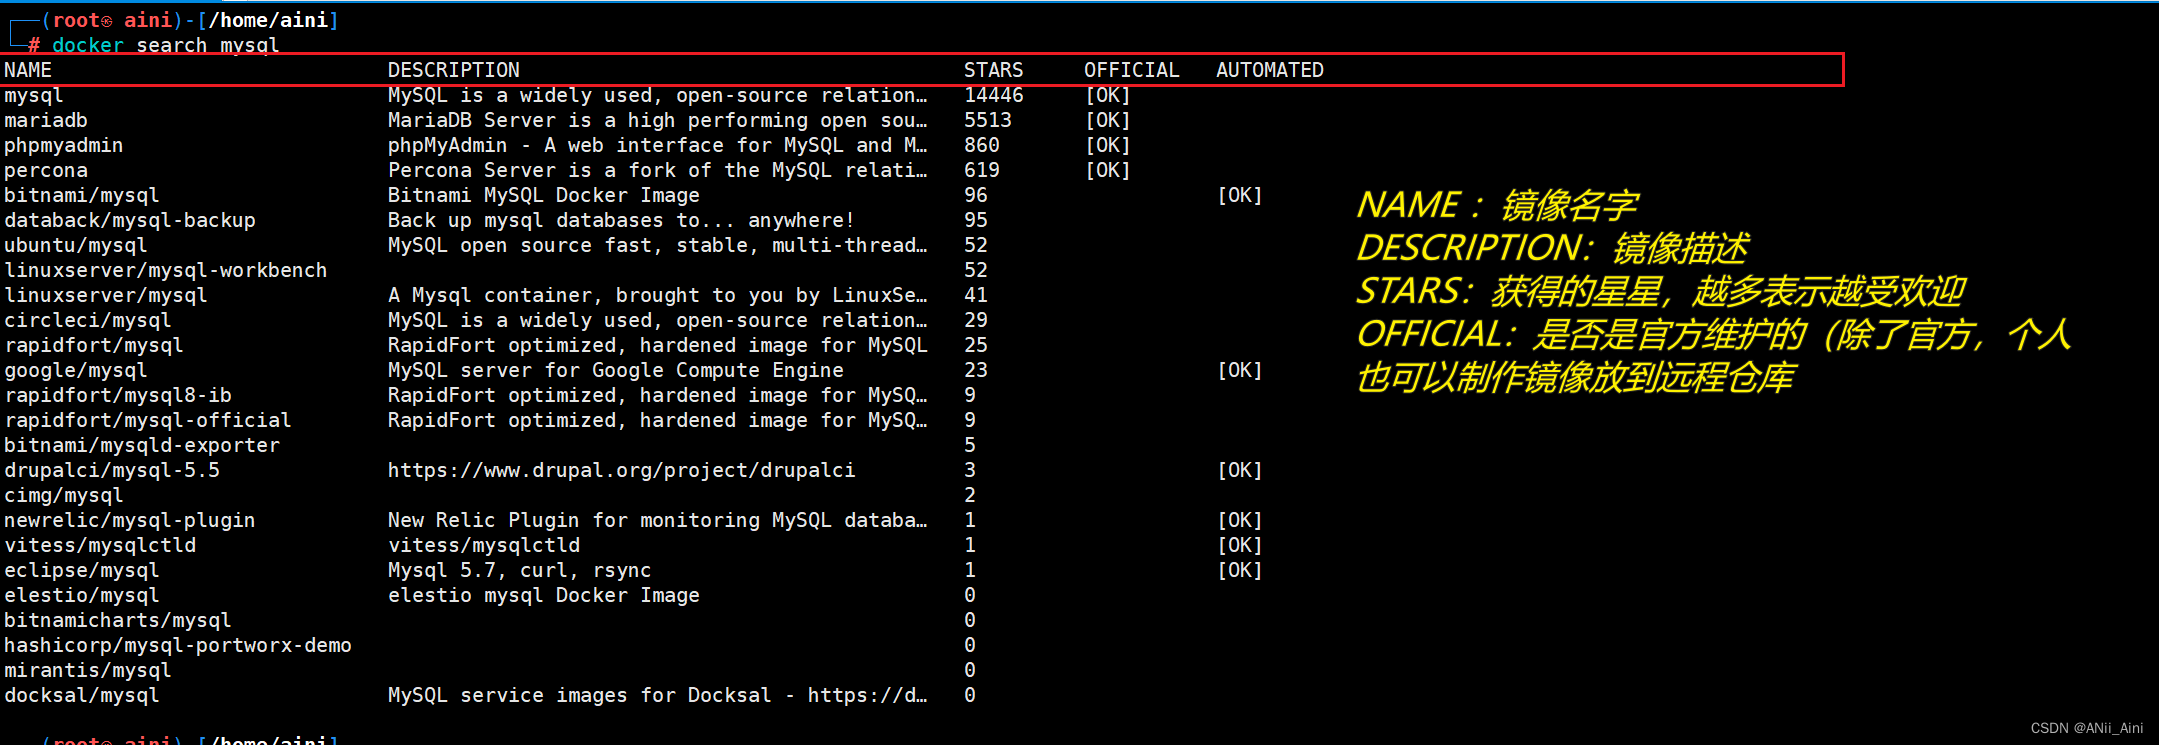Click the [OK] automated flag for eclipse/mysql
Viewport: 2159px width, 745px height.
(x=1240, y=570)
